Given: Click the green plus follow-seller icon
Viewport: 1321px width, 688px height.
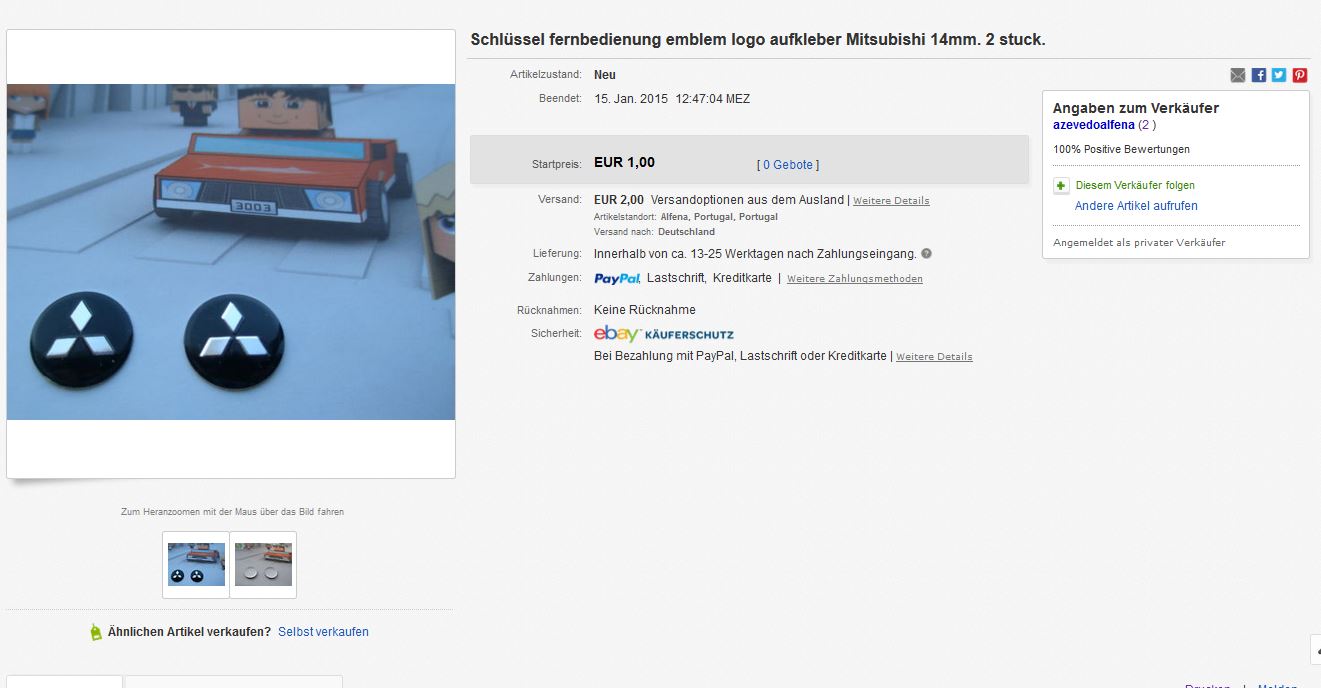Looking at the screenshot, I should [x=1061, y=186].
